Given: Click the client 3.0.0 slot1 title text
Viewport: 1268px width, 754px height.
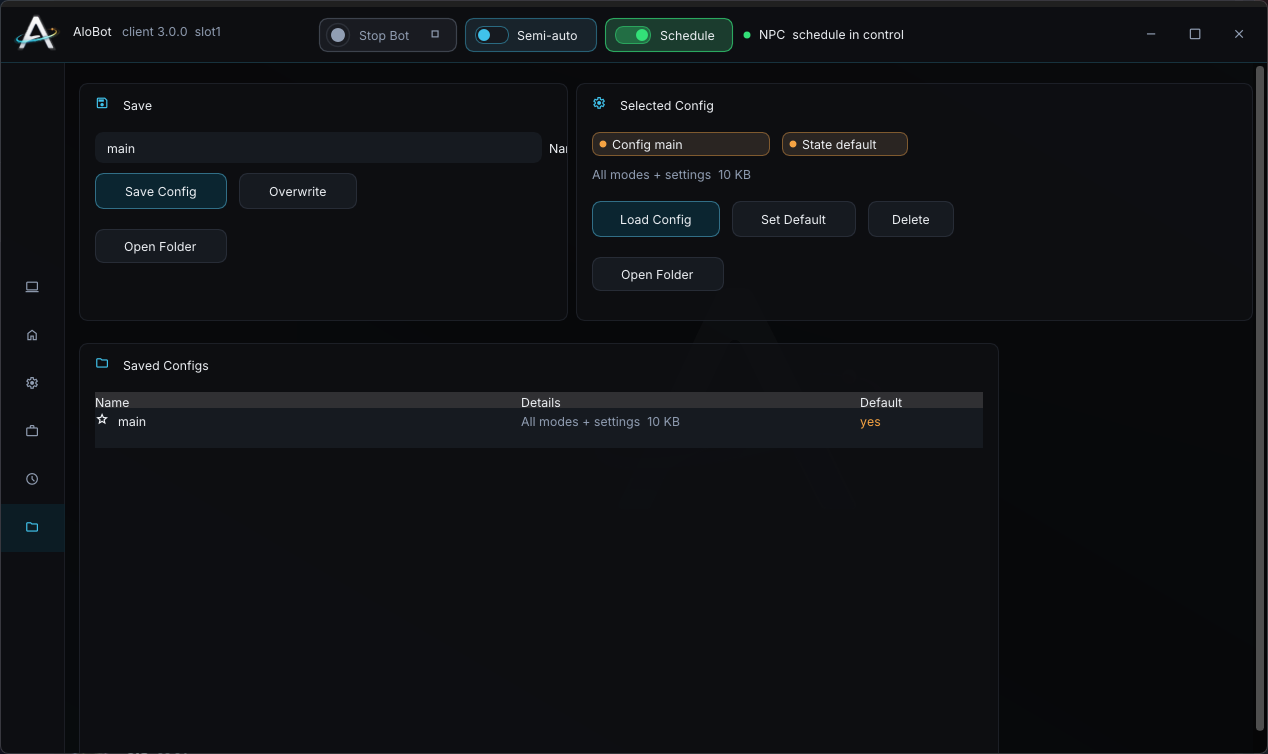Looking at the screenshot, I should [x=171, y=31].
